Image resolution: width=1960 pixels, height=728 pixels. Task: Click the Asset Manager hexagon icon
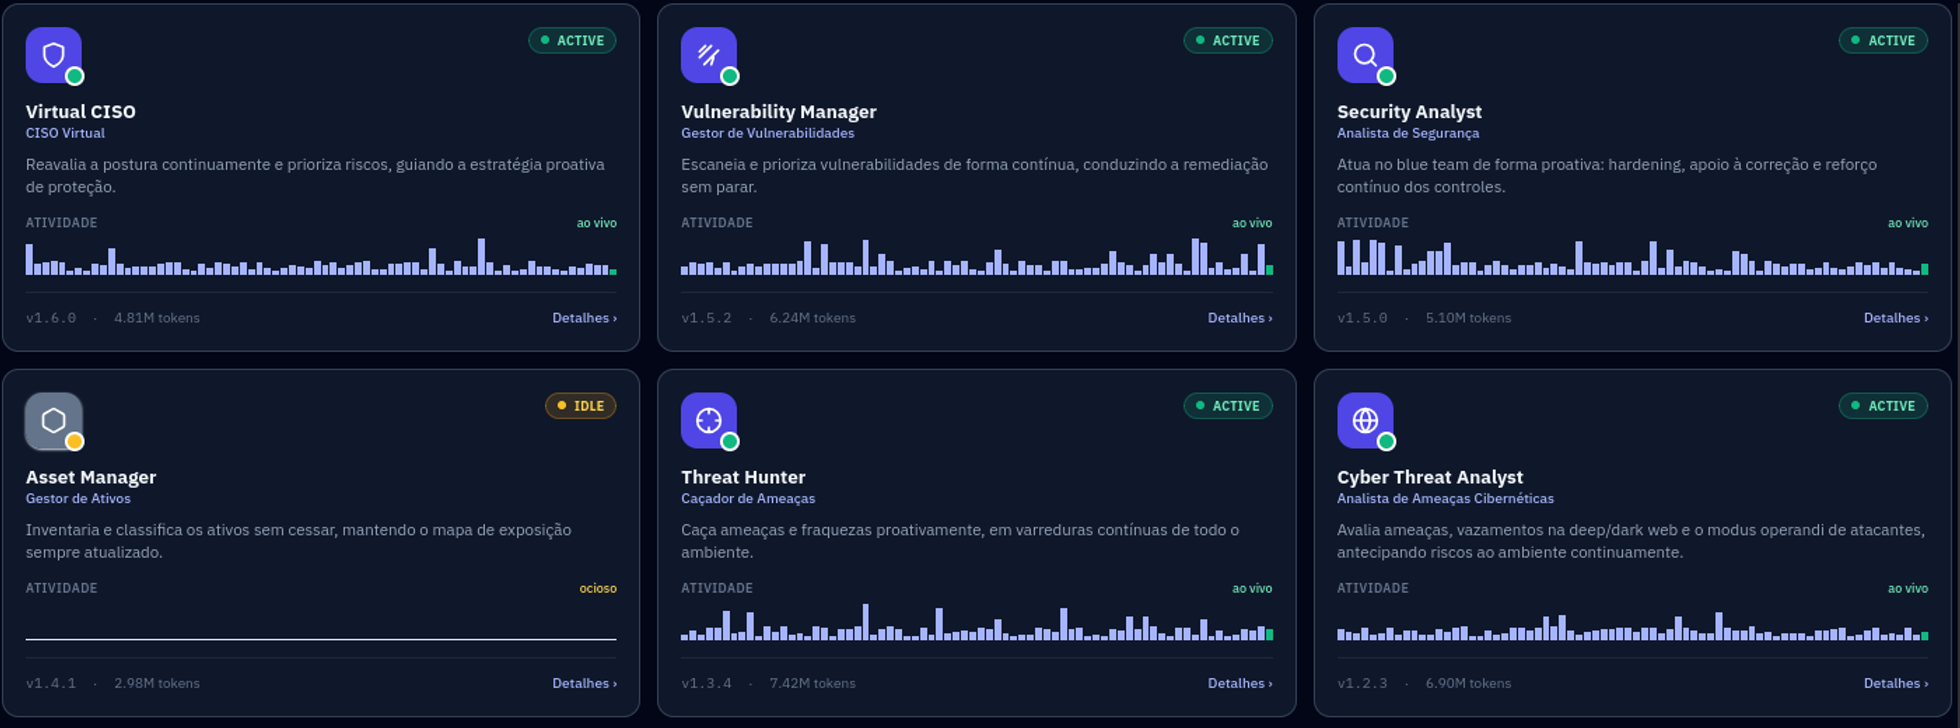pyautogui.click(x=54, y=421)
